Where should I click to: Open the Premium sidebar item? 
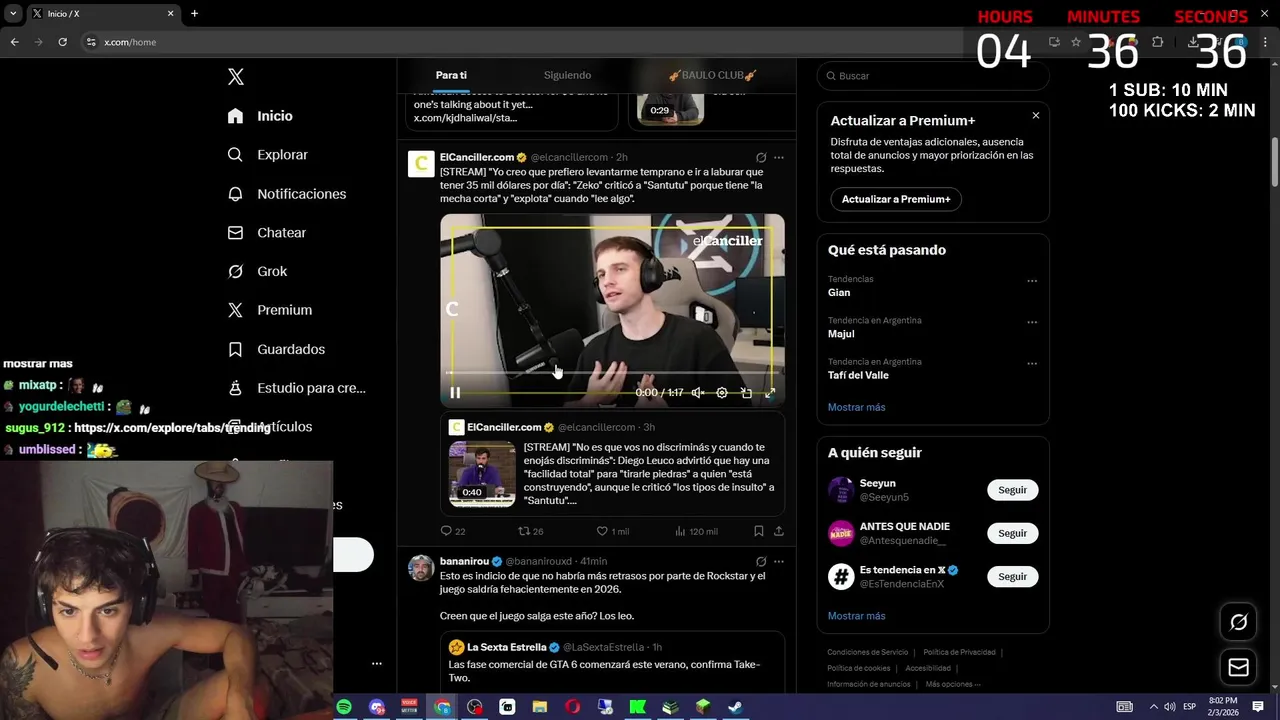tap(270, 310)
